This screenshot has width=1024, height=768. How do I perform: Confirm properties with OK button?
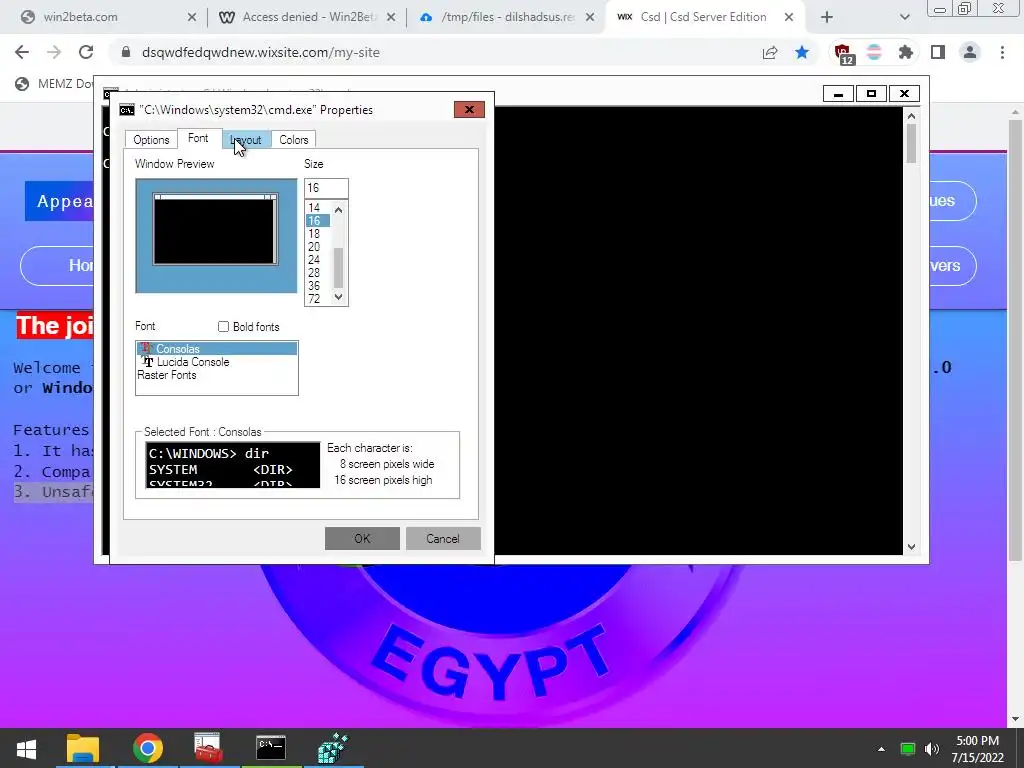[x=362, y=539]
